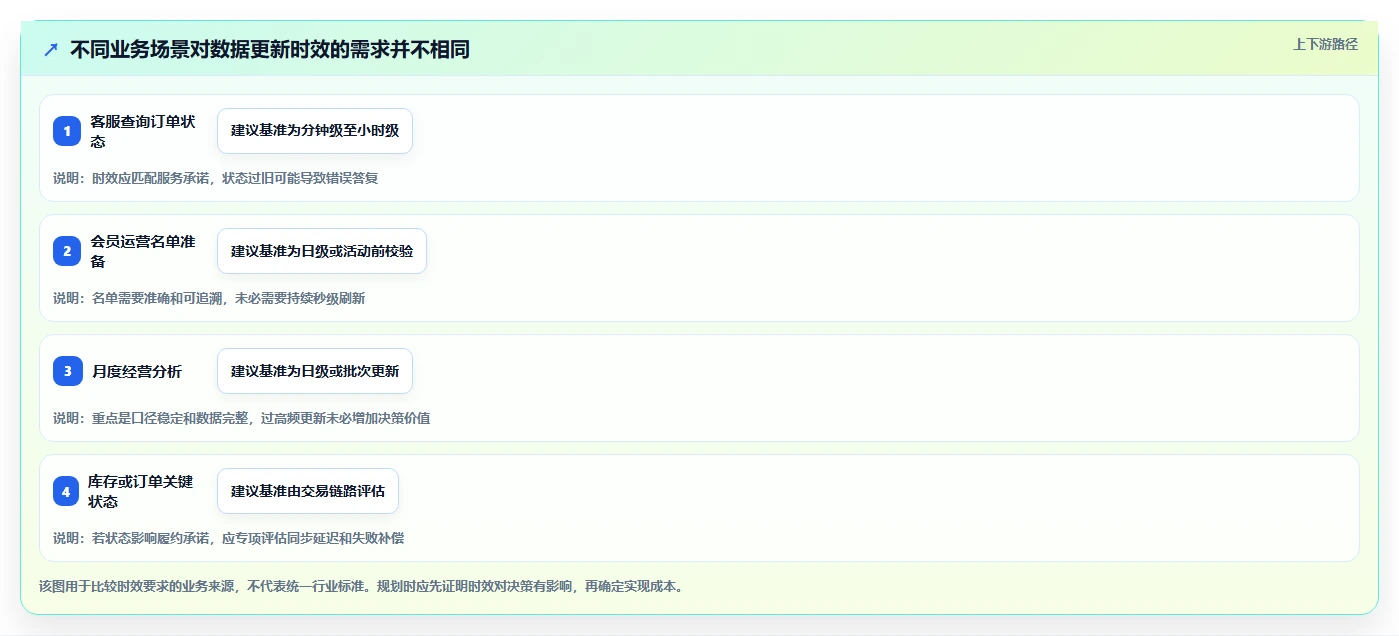This screenshot has width=1399, height=636.
Task: Click the 建议基准为日级或活动前校验 pill
Action: 322,251
